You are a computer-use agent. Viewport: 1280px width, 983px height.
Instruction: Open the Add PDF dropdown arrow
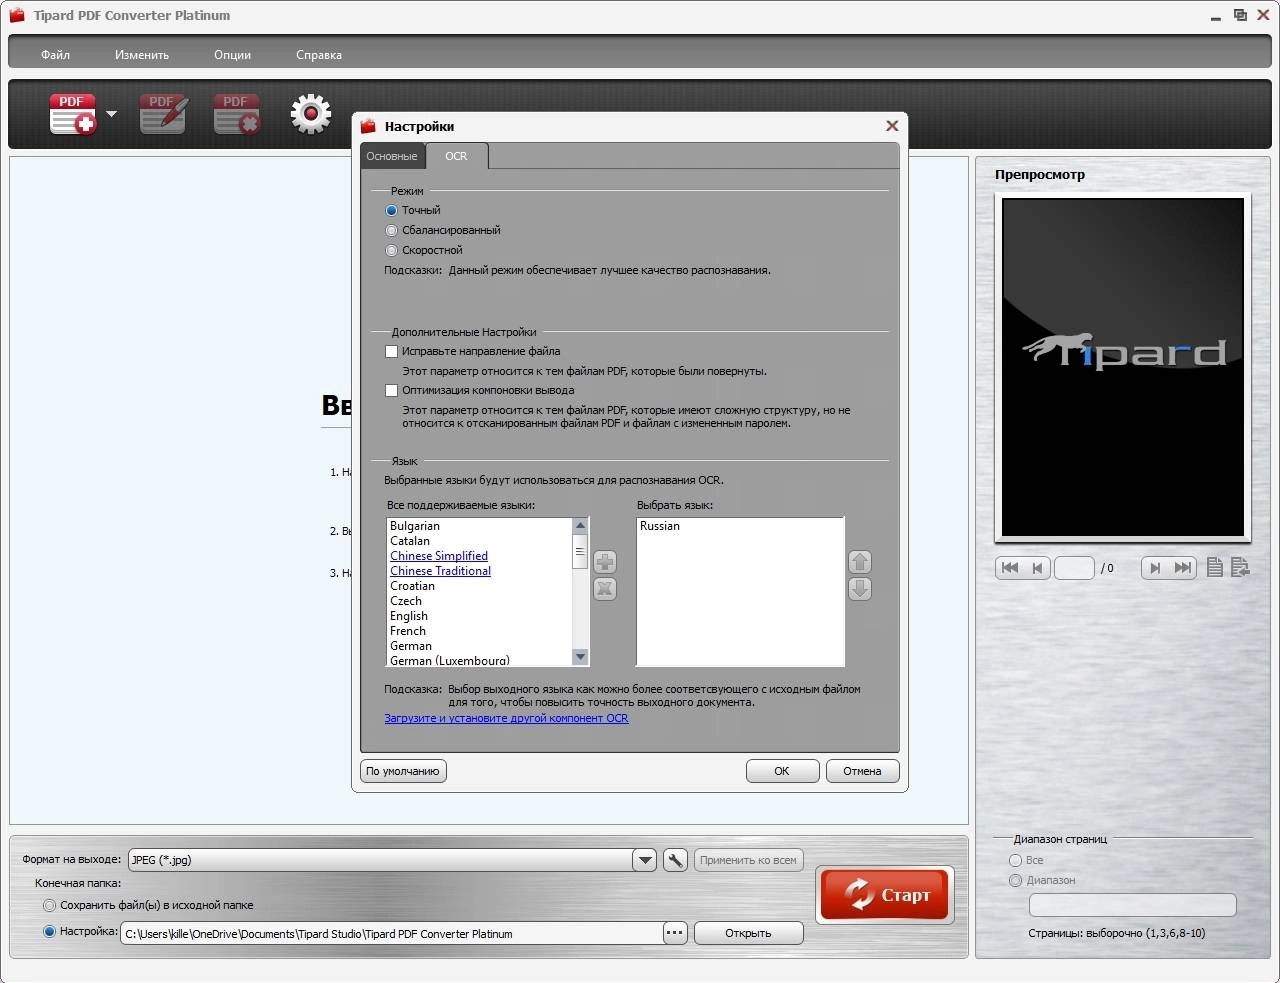[x=111, y=114]
